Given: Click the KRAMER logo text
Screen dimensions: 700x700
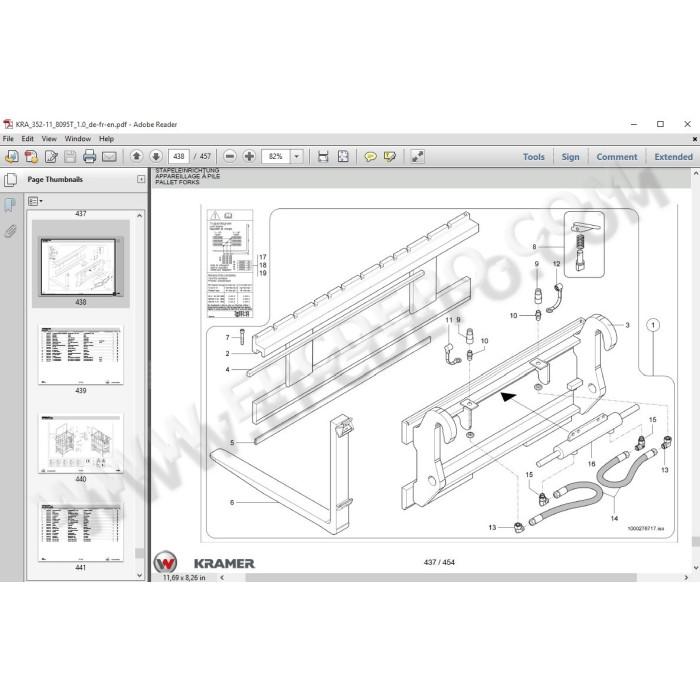Looking at the screenshot, I should tap(224, 563).
